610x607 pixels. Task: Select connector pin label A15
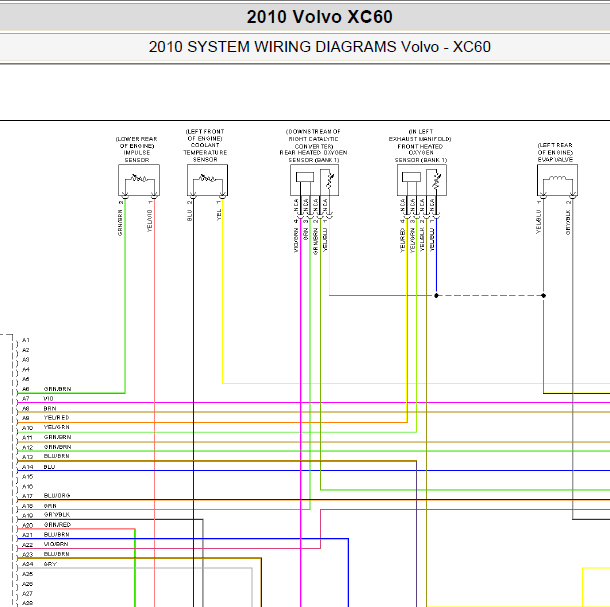(x=27, y=477)
